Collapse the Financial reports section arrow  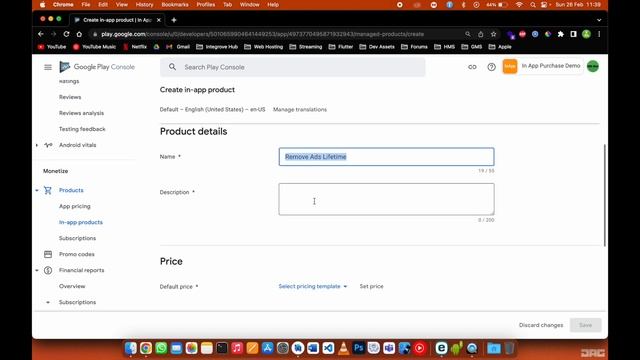pyautogui.click(x=37, y=270)
